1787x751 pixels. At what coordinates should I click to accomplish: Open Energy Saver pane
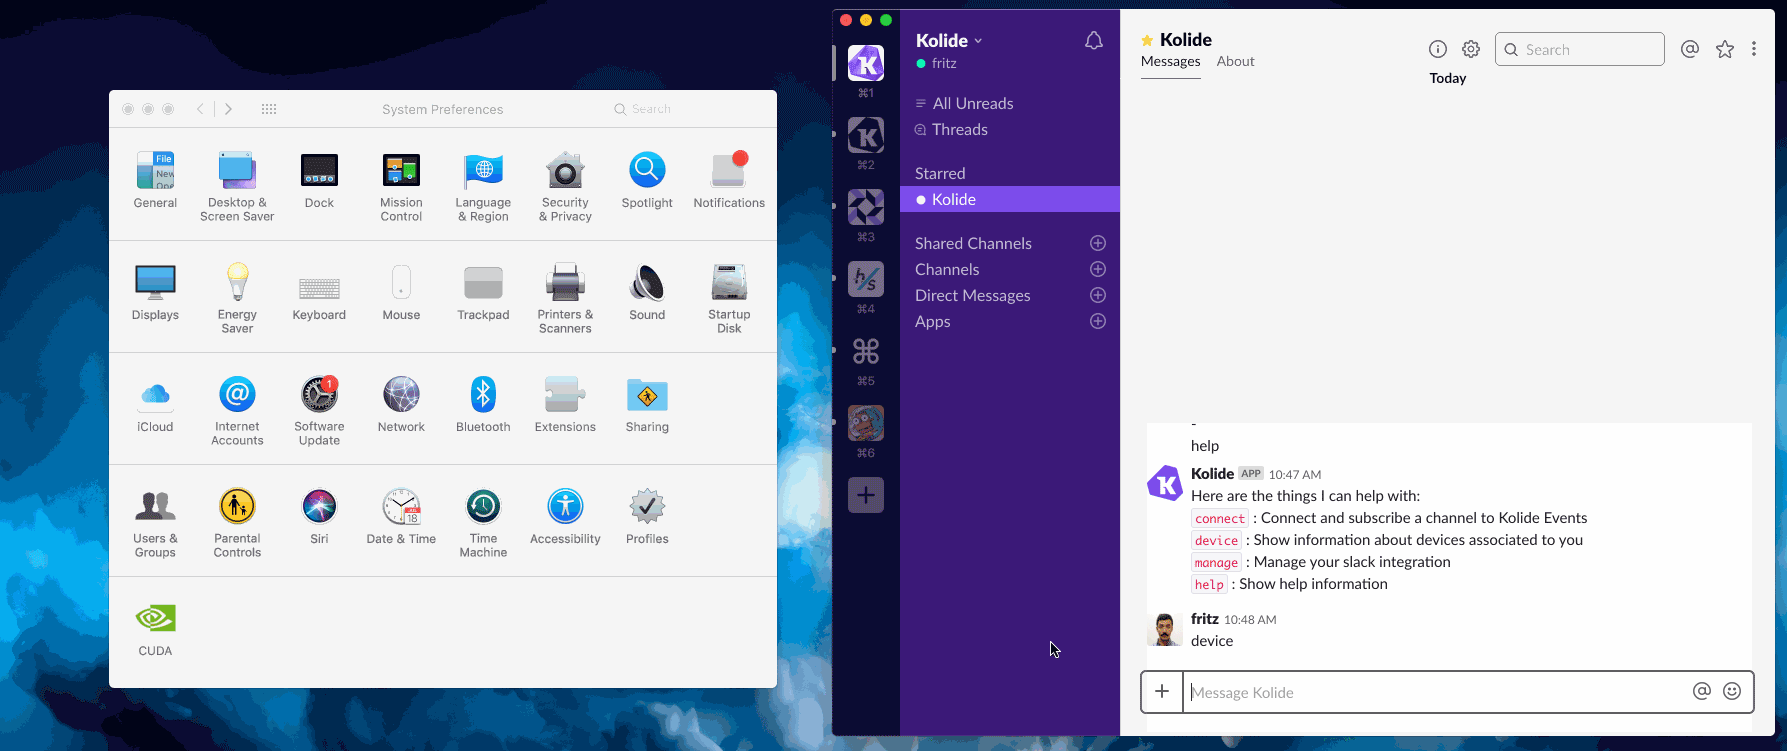[237, 298]
